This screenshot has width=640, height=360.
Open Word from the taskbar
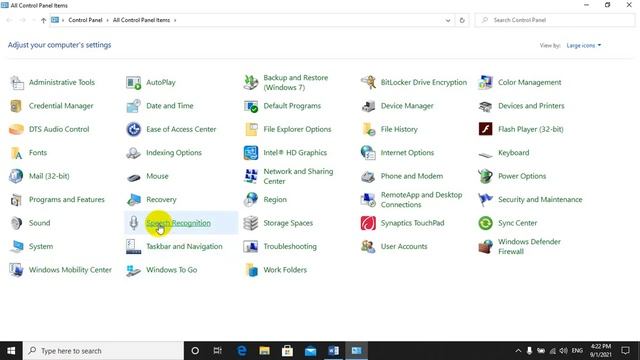tap(333, 351)
